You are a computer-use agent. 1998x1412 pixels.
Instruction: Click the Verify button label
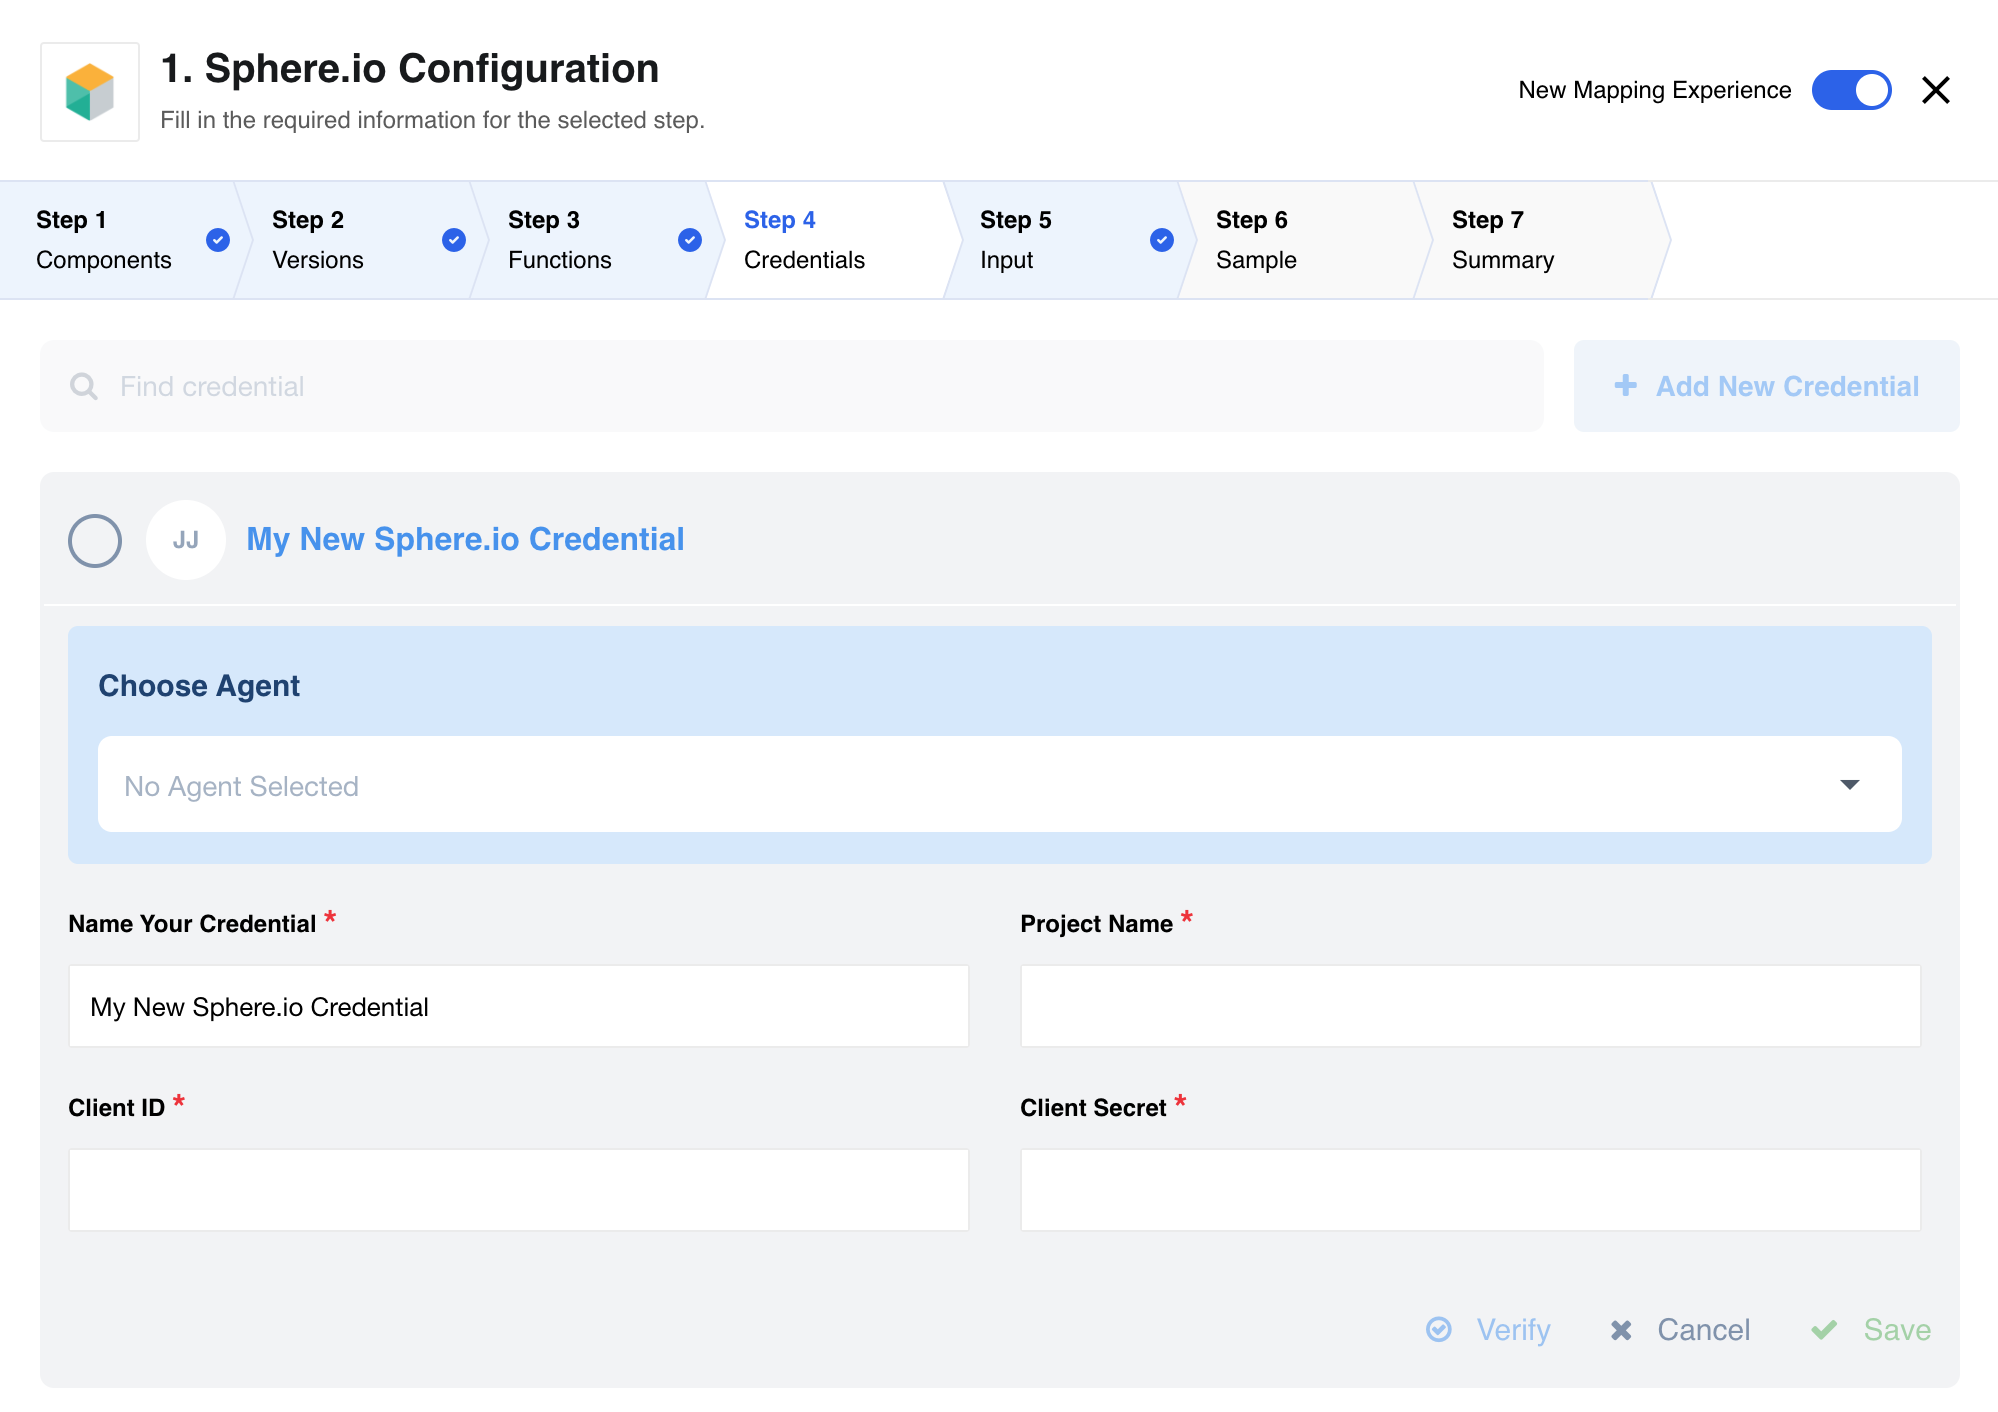click(x=1513, y=1329)
